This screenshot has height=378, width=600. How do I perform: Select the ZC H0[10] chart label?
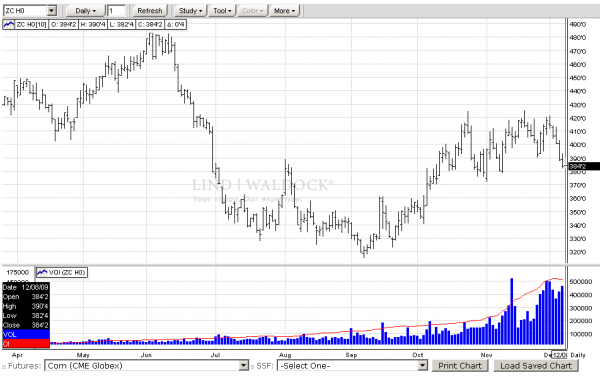(x=31, y=25)
